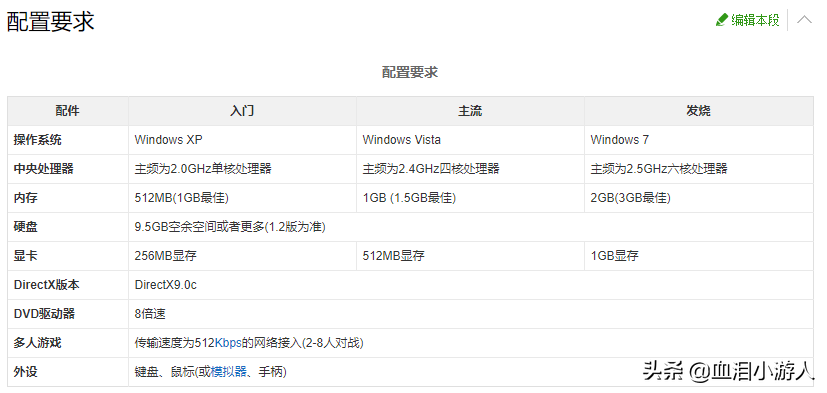
Task: Select the Windows 7 cell
Action: [698, 140]
